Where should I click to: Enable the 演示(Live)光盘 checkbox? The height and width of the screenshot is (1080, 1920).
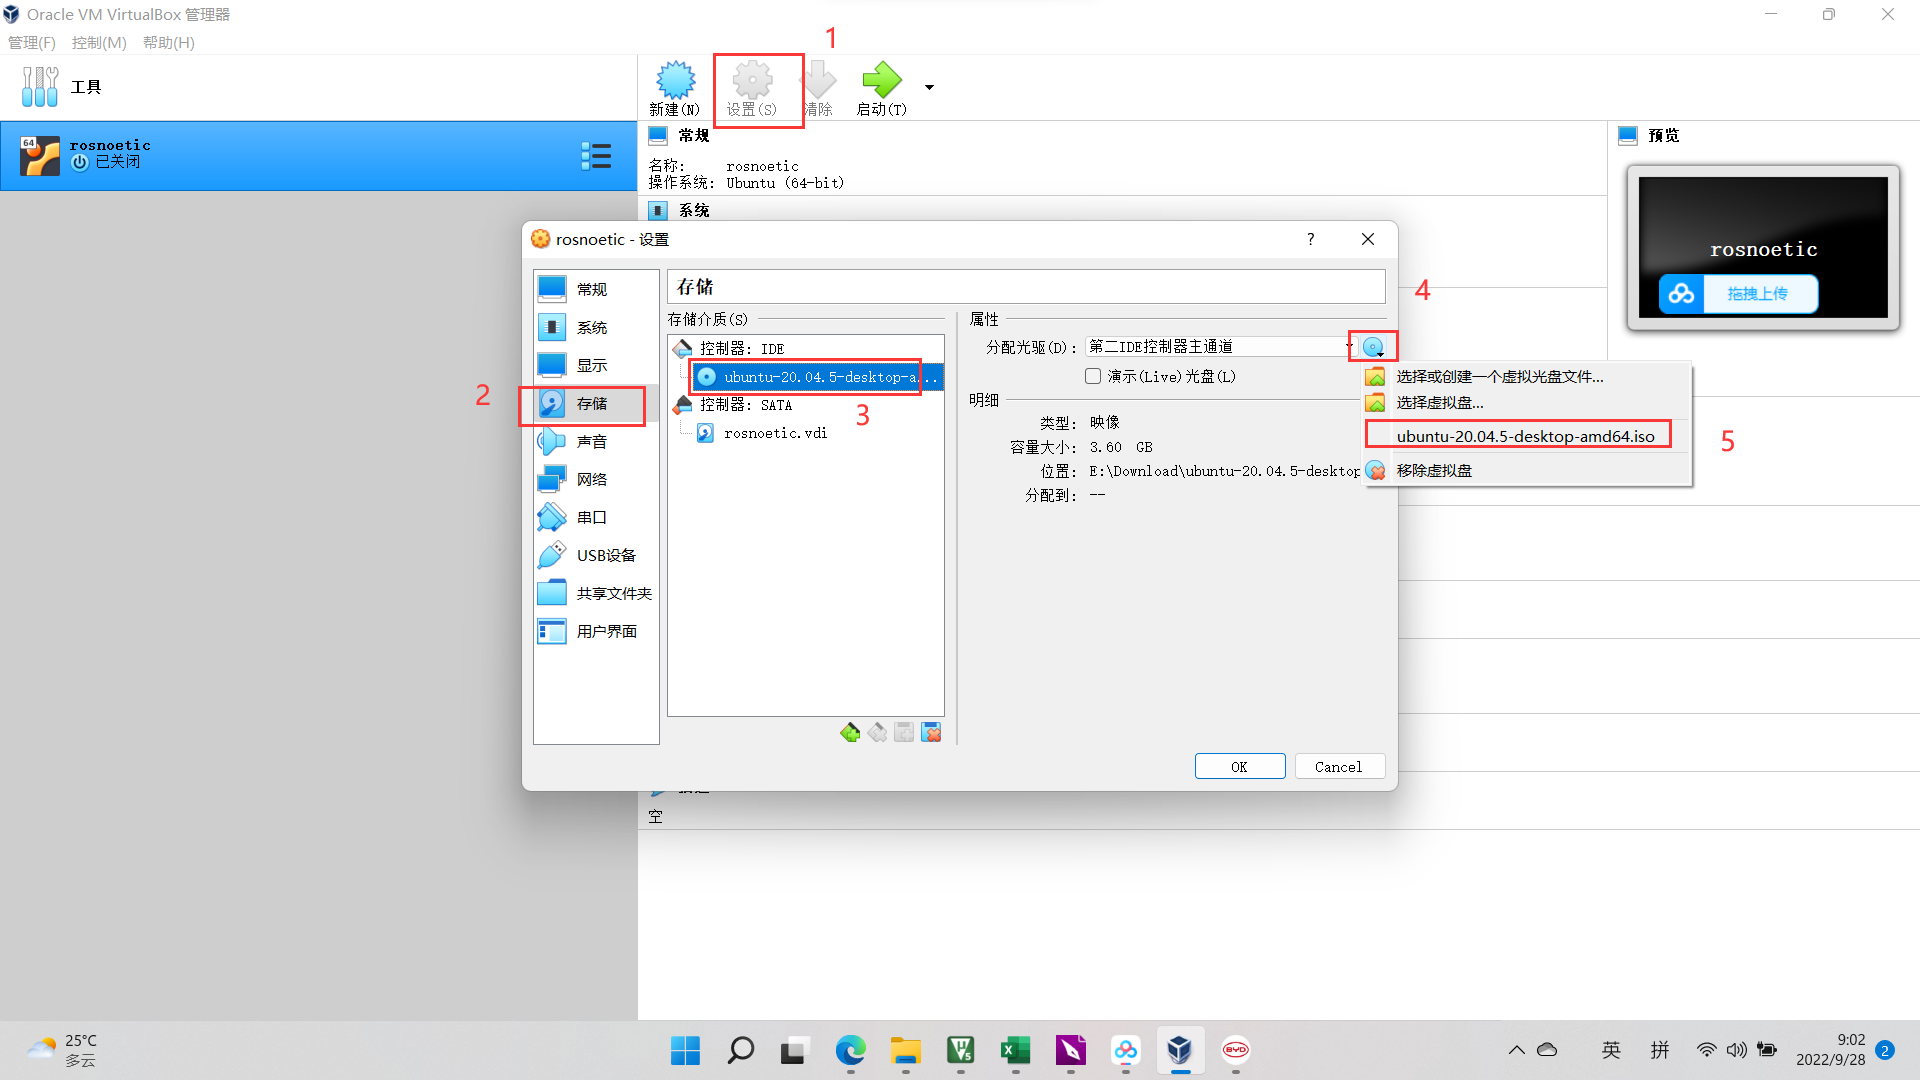tap(1093, 376)
